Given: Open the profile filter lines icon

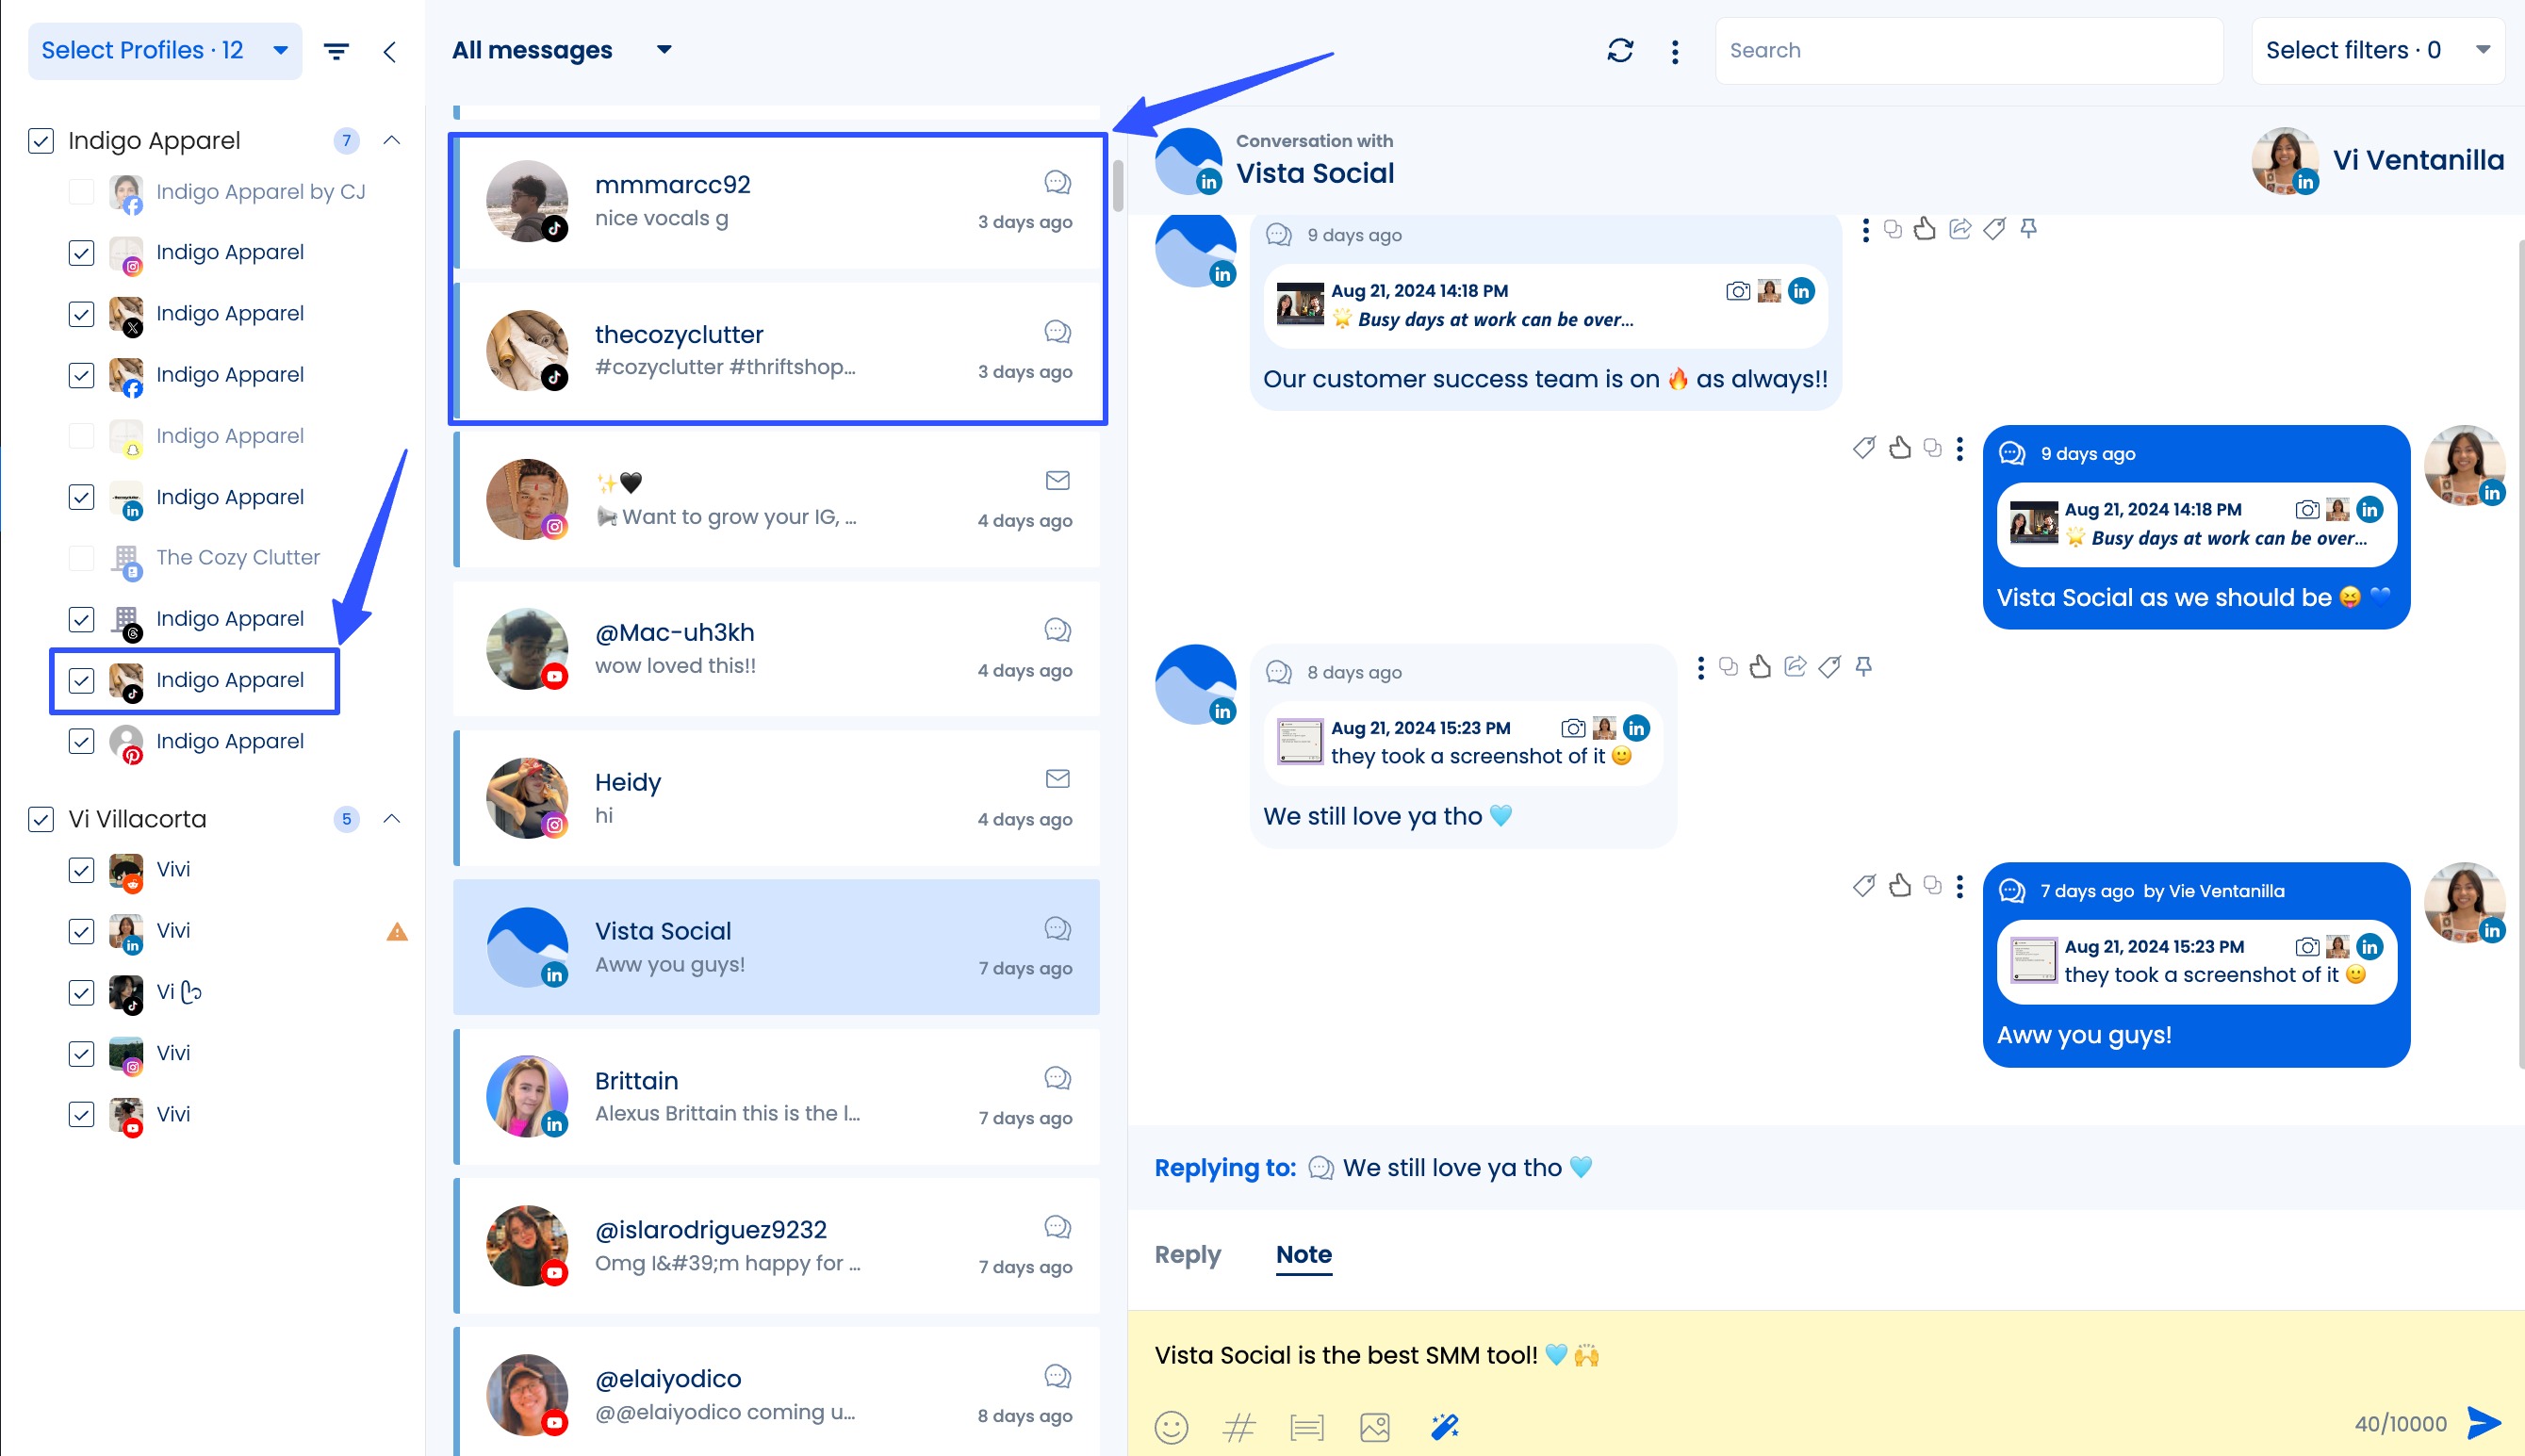Looking at the screenshot, I should (x=336, y=51).
